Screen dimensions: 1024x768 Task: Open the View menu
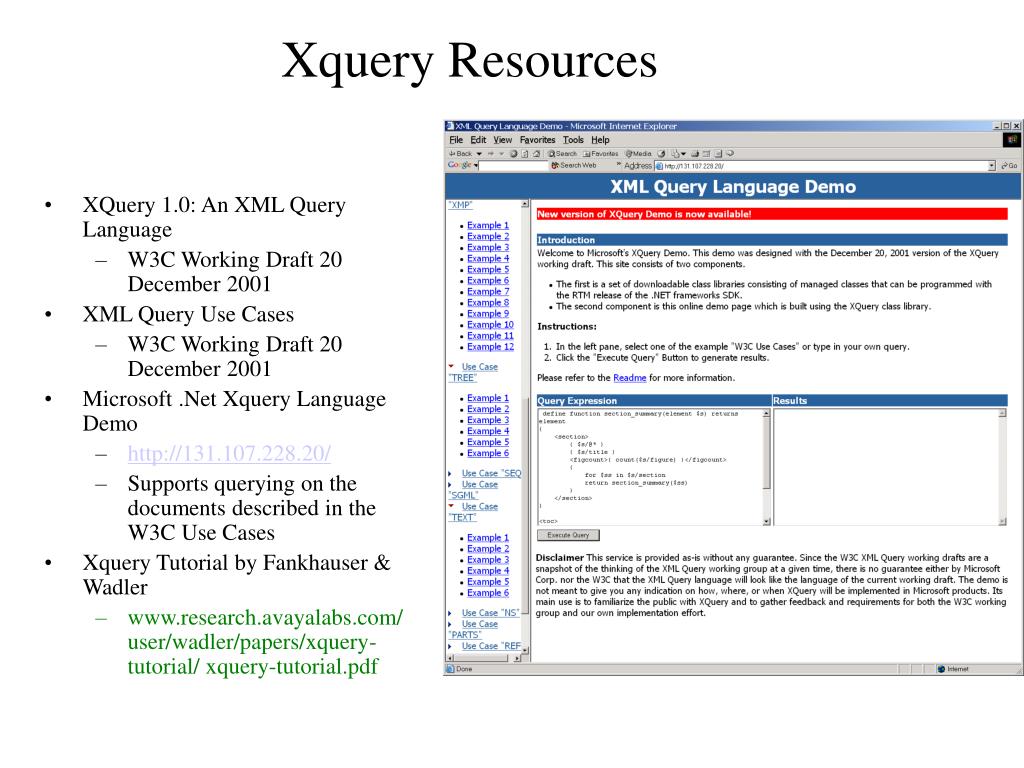coord(502,140)
